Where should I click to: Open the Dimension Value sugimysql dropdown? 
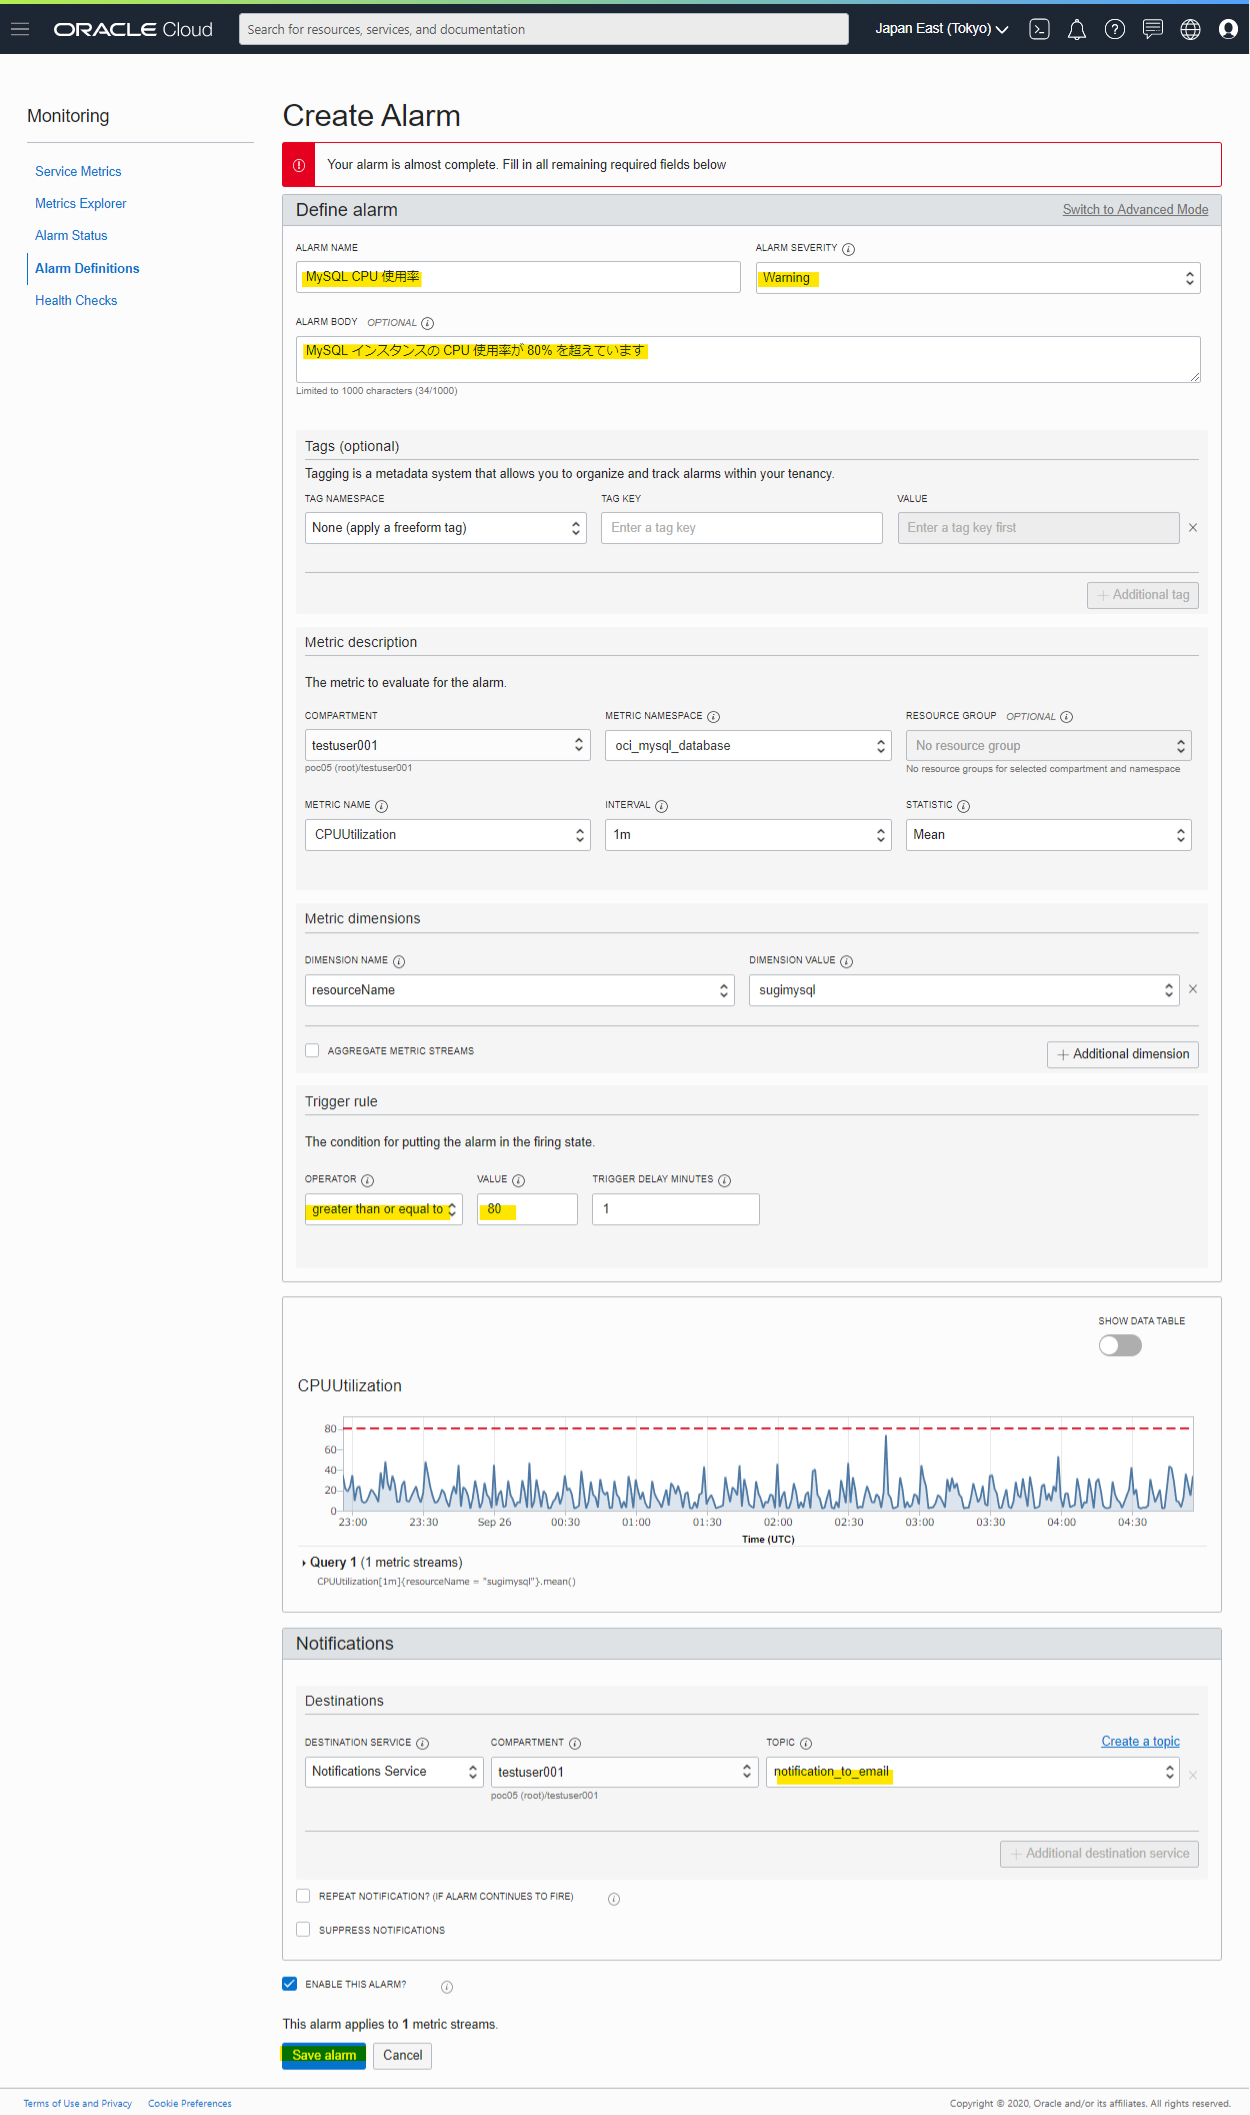(x=964, y=990)
